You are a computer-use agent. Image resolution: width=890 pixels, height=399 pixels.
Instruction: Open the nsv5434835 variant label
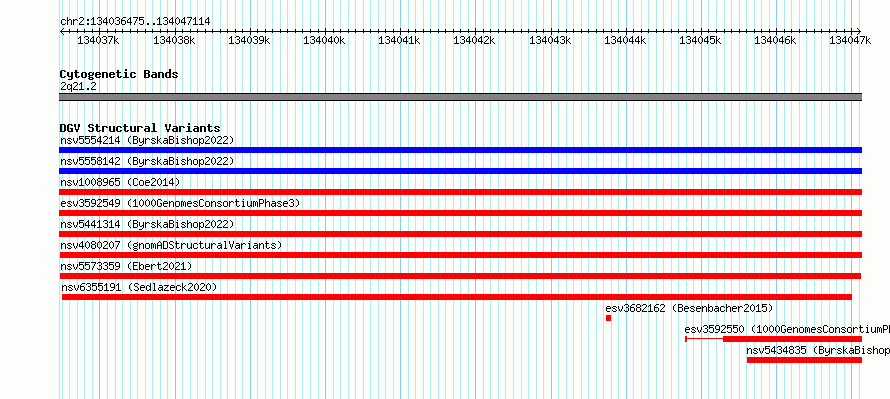(818, 350)
